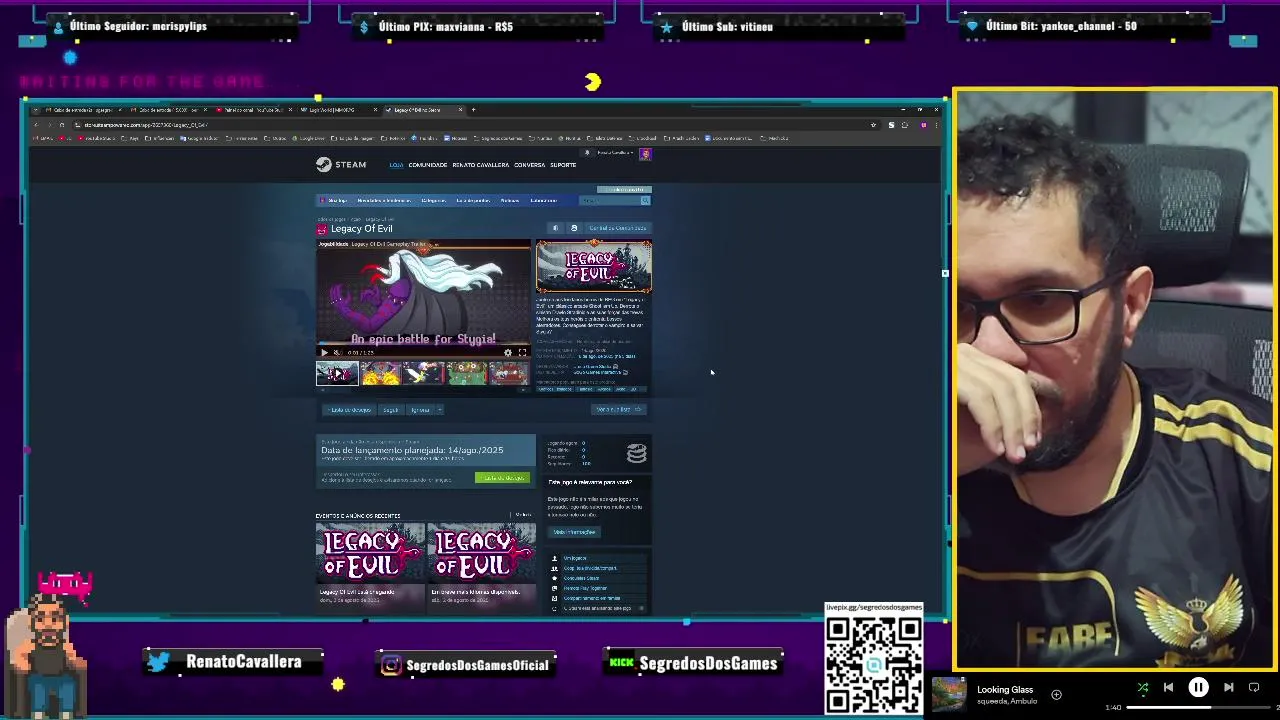This screenshot has width=1280, height=720.
Task: Click the browser address bar
Action: 470,125
